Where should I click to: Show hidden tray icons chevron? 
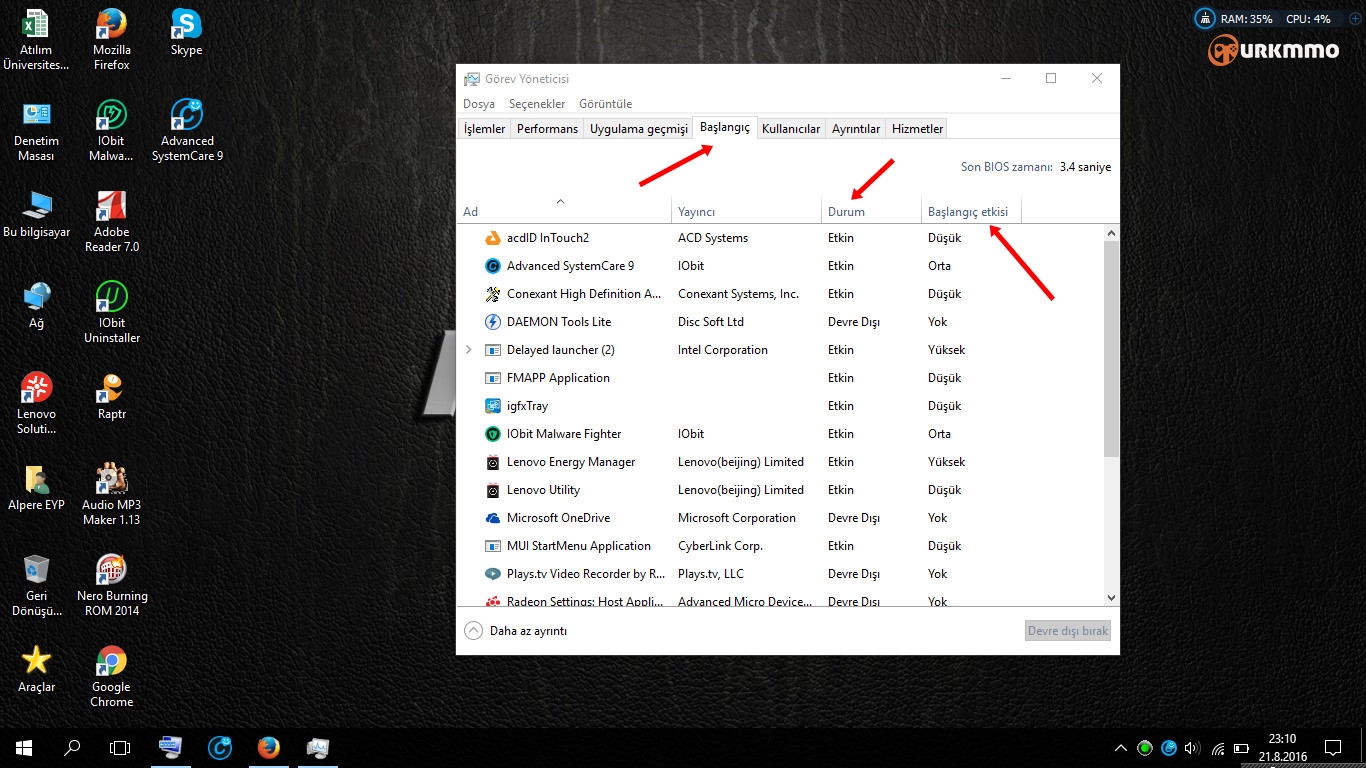point(1121,748)
